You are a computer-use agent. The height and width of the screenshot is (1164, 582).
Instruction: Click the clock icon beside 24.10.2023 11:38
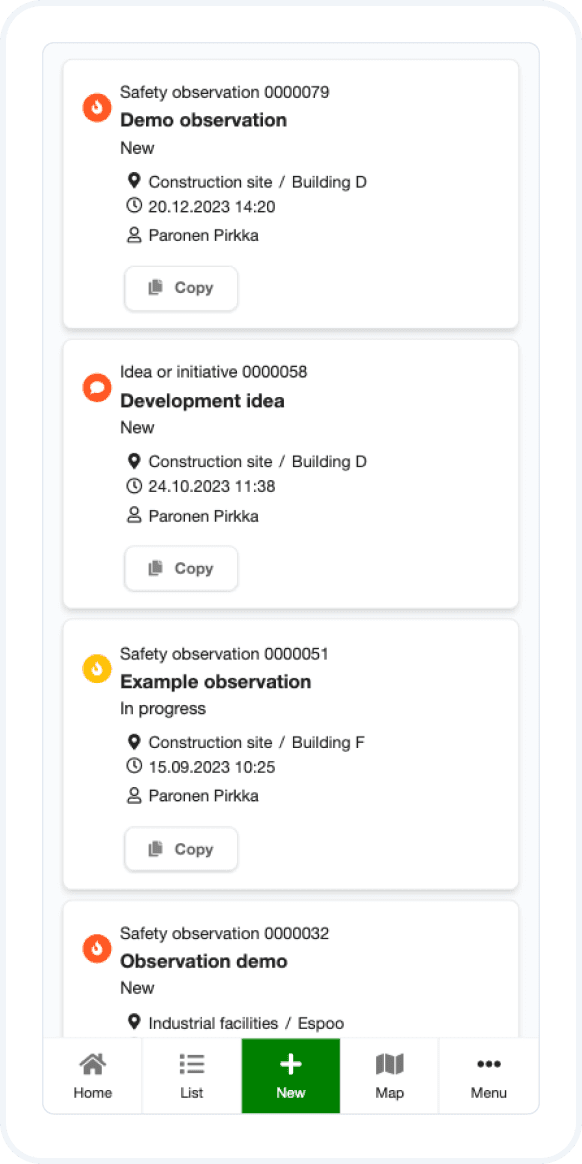(134, 486)
